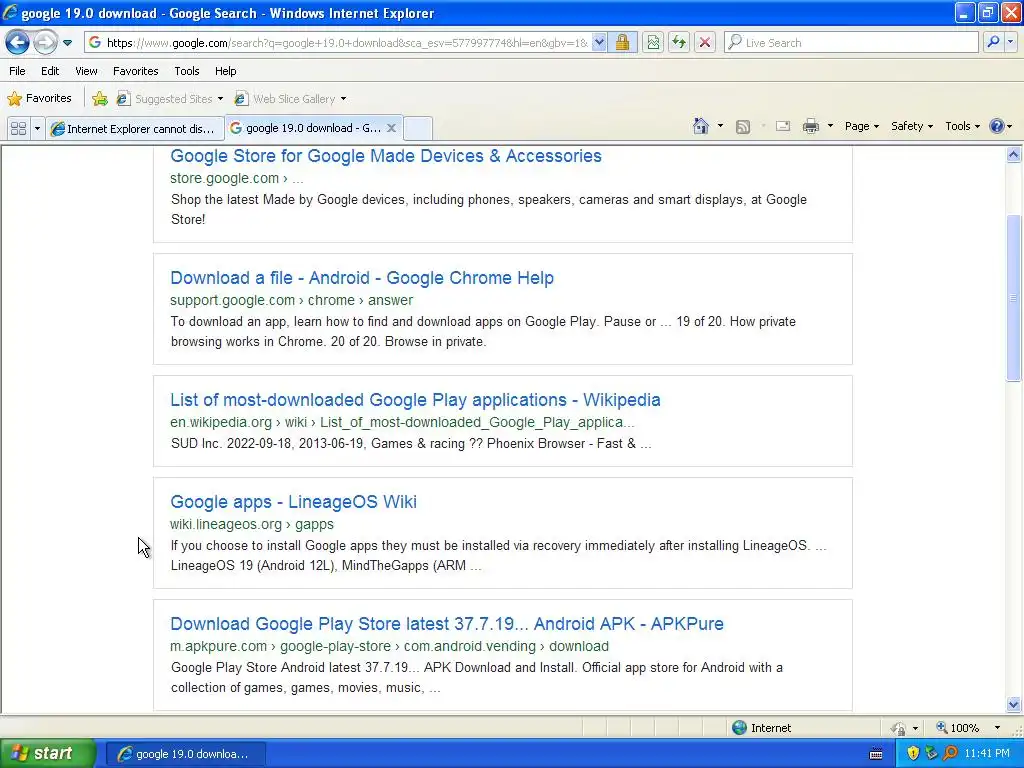Open the Tools command bar menu
Image resolution: width=1024 pixels, height=768 pixels.
(963, 126)
